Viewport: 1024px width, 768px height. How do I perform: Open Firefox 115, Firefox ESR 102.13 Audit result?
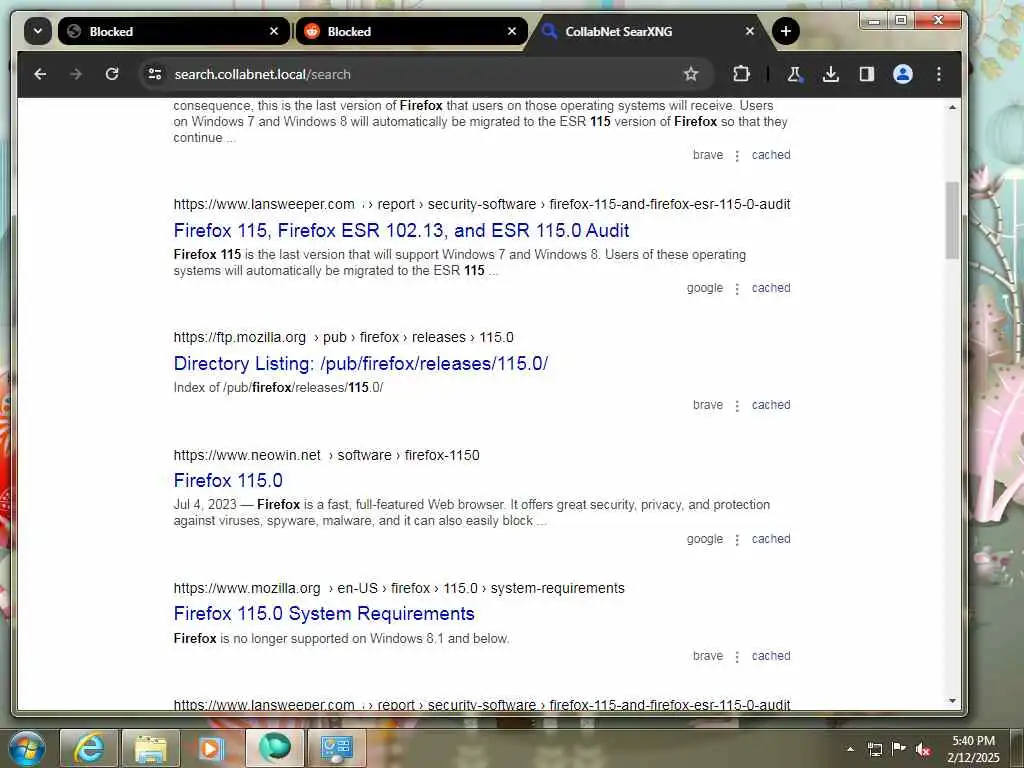(x=401, y=231)
